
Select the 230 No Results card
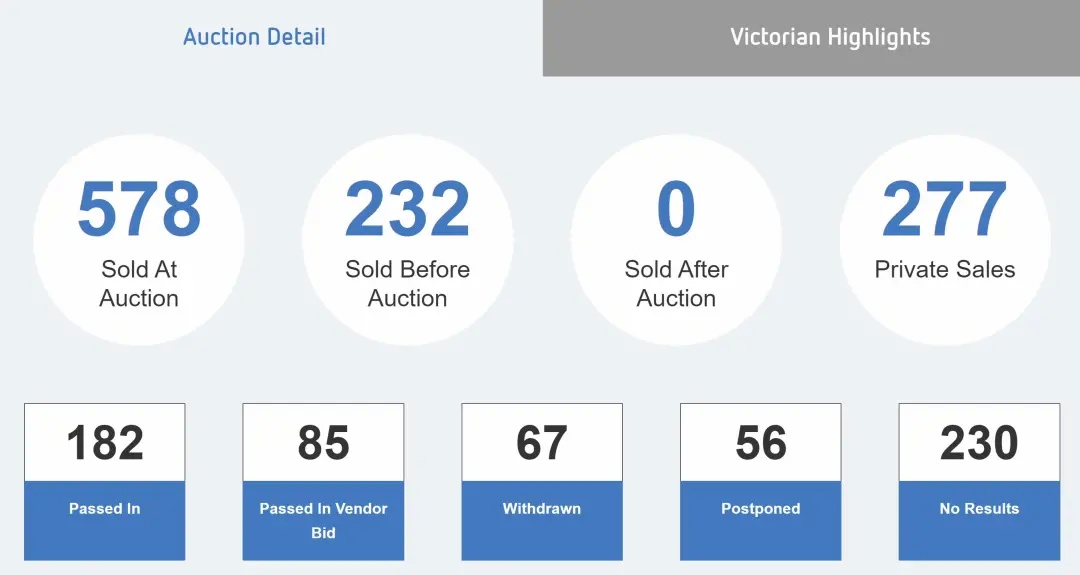coord(979,482)
